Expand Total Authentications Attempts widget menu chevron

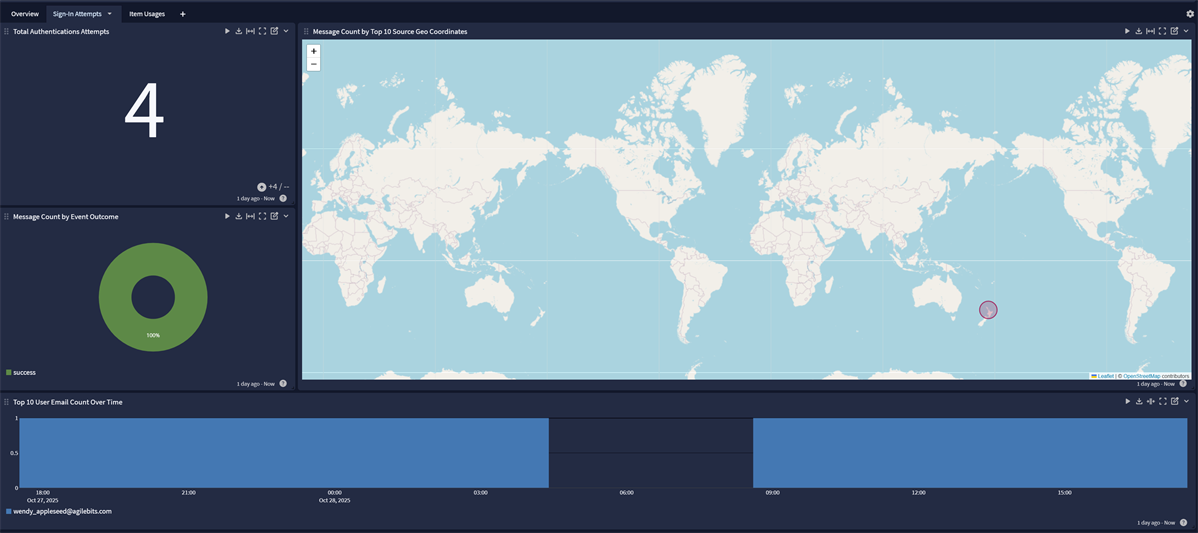click(286, 32)
